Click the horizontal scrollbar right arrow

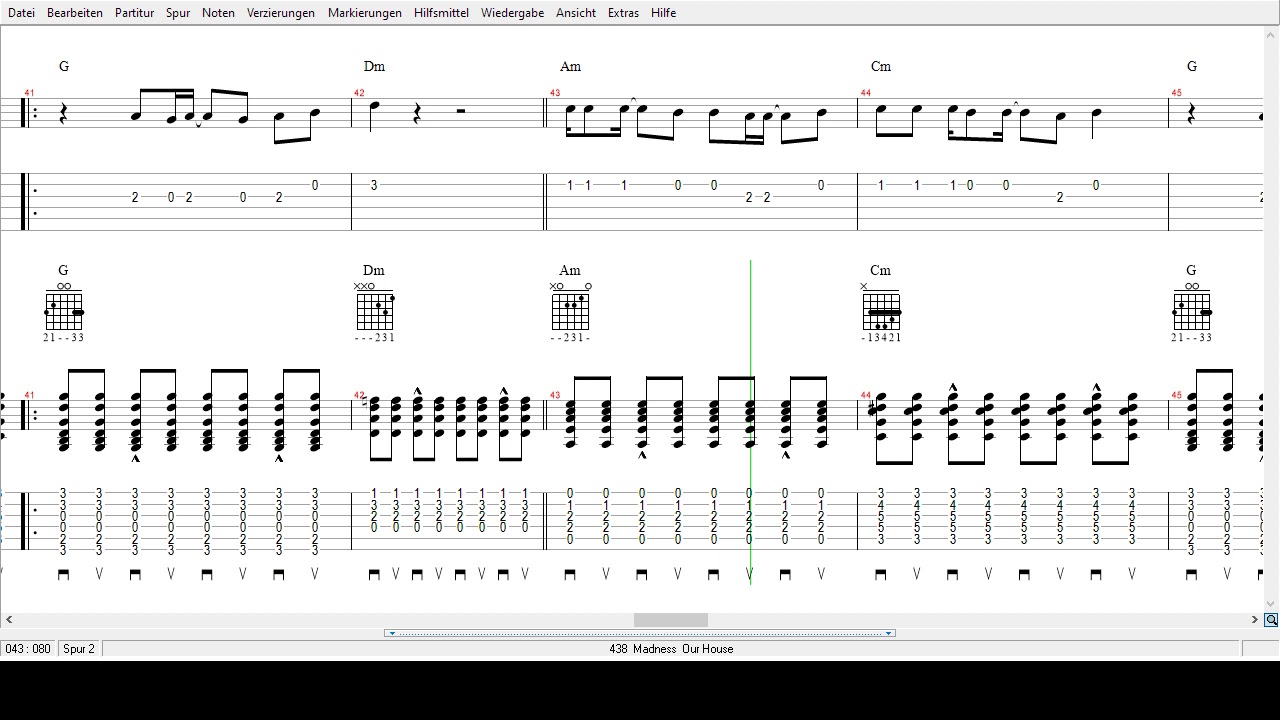tap(1255, 620)
